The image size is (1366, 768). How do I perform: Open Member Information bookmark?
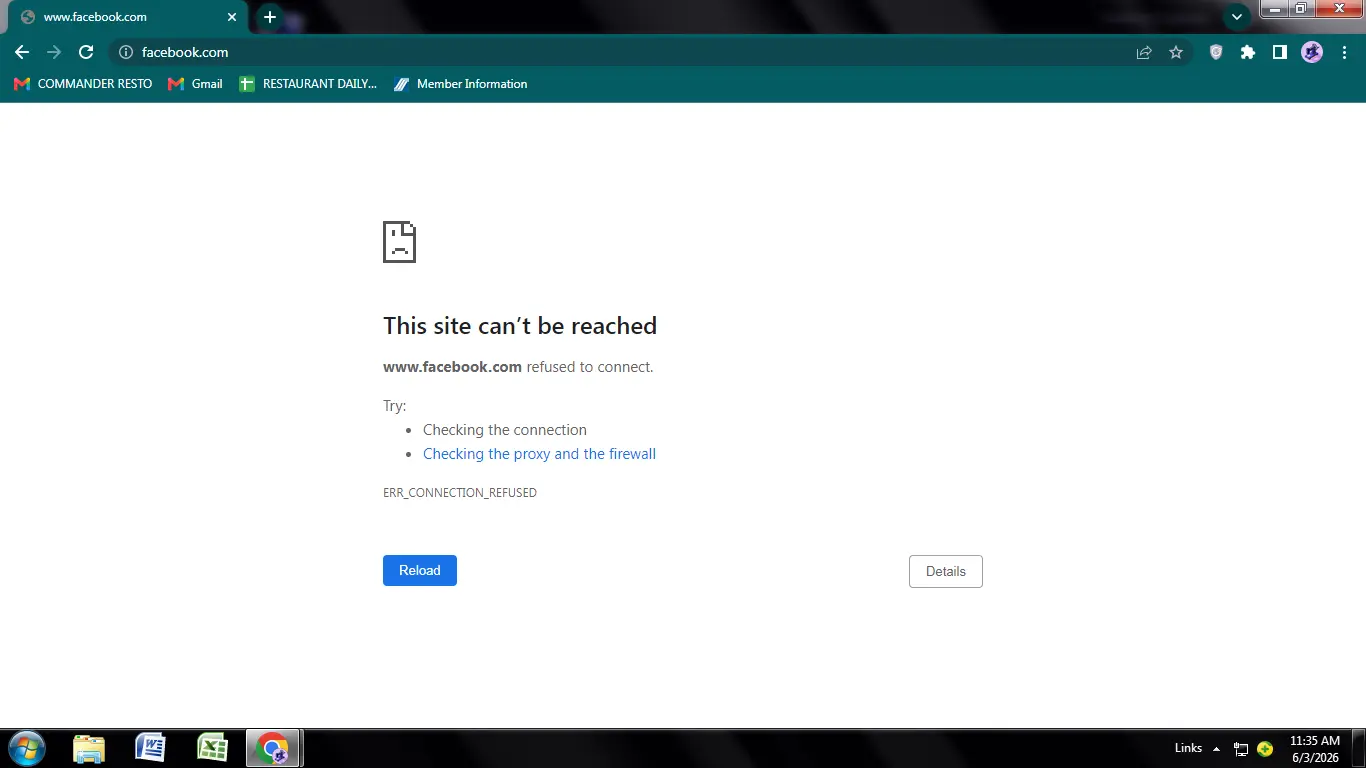pyautogui.click(x=460, y=84)
